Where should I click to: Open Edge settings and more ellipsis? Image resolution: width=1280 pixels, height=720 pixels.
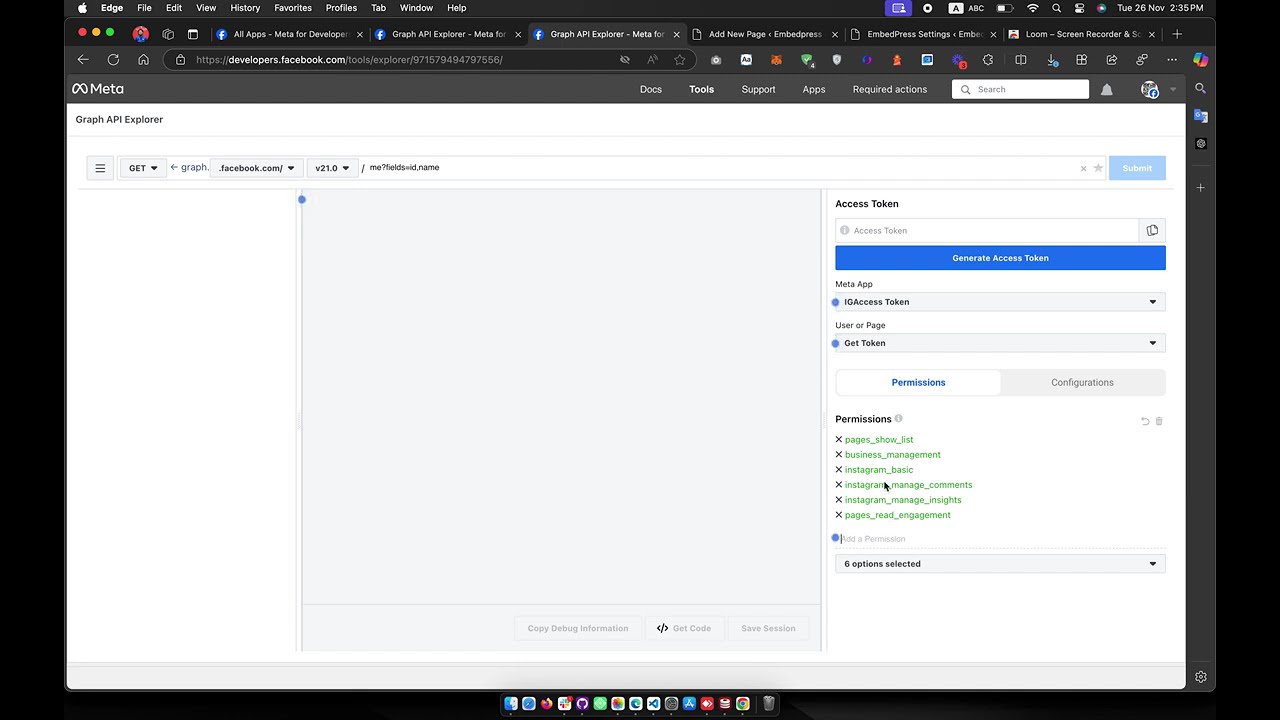[x=1172, y=60]
